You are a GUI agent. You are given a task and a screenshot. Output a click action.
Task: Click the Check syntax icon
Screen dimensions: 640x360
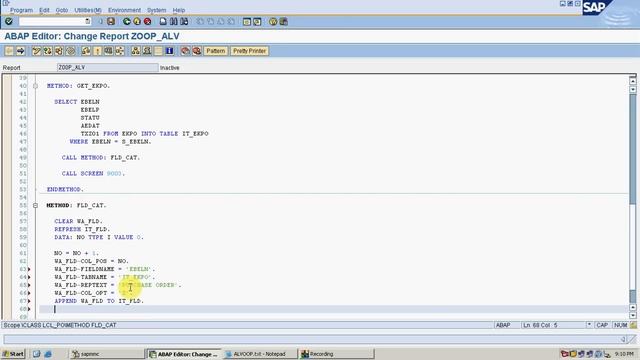pos(86,51)
